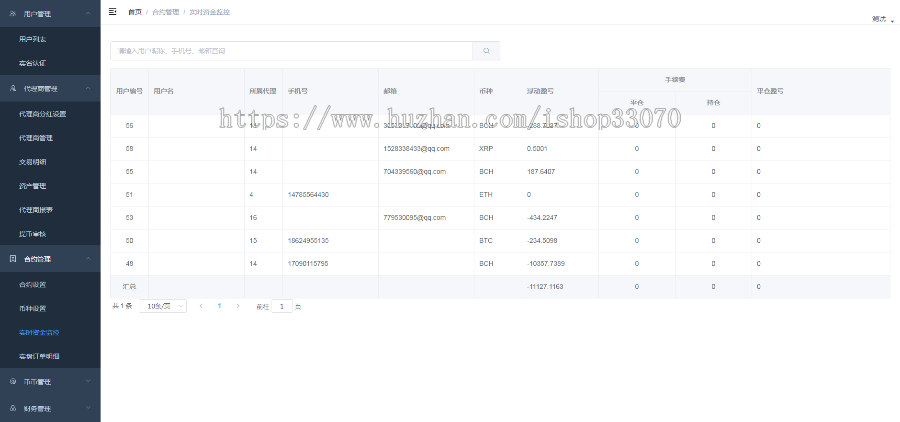
Task: Click phone number 17090115795
Action: click(x=308, y=264)
